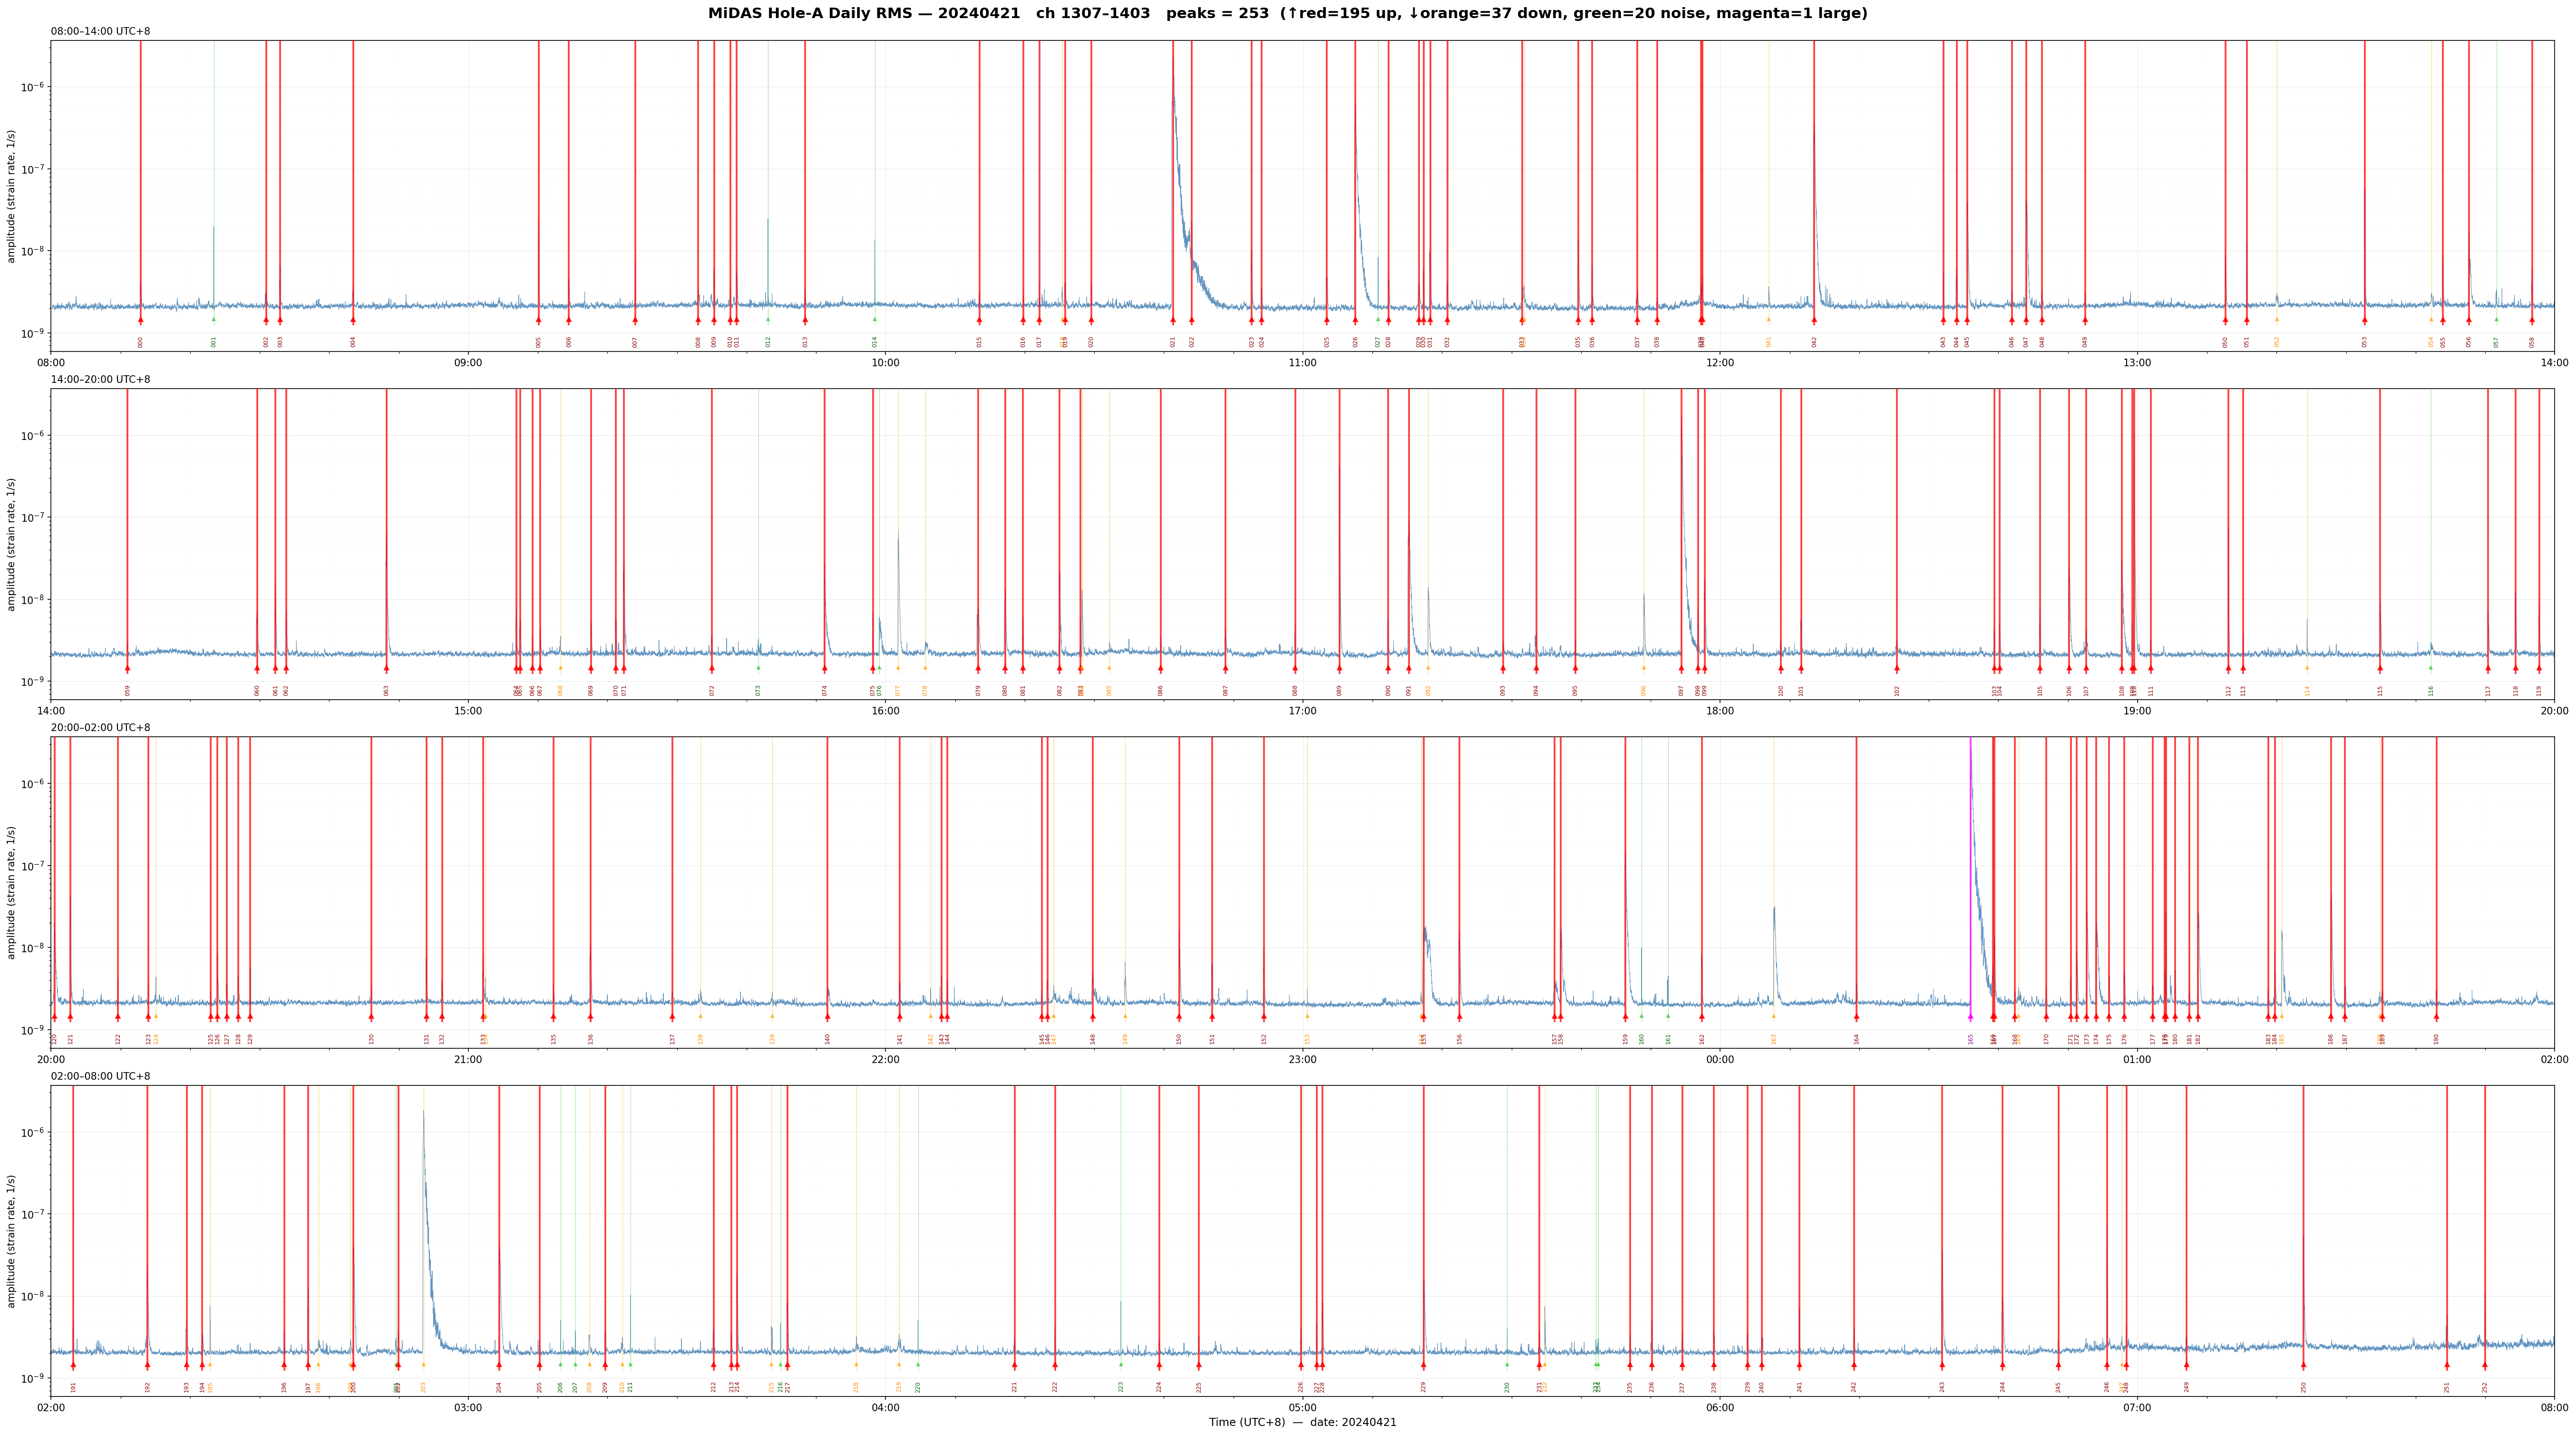
Task: Select the "21:00" time tick label
Action: (x=468, y=1060)
